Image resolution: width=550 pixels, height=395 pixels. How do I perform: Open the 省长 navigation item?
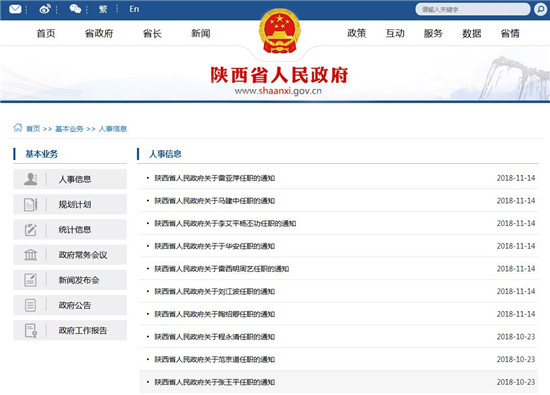[152, 34]
